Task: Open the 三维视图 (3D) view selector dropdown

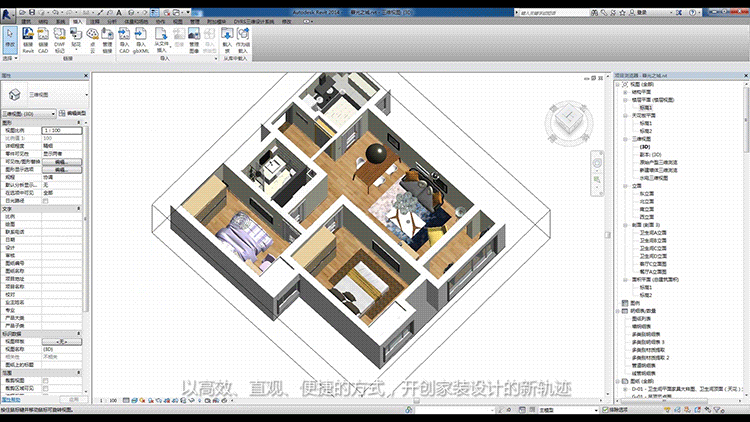Action: [x=52, y=114]
